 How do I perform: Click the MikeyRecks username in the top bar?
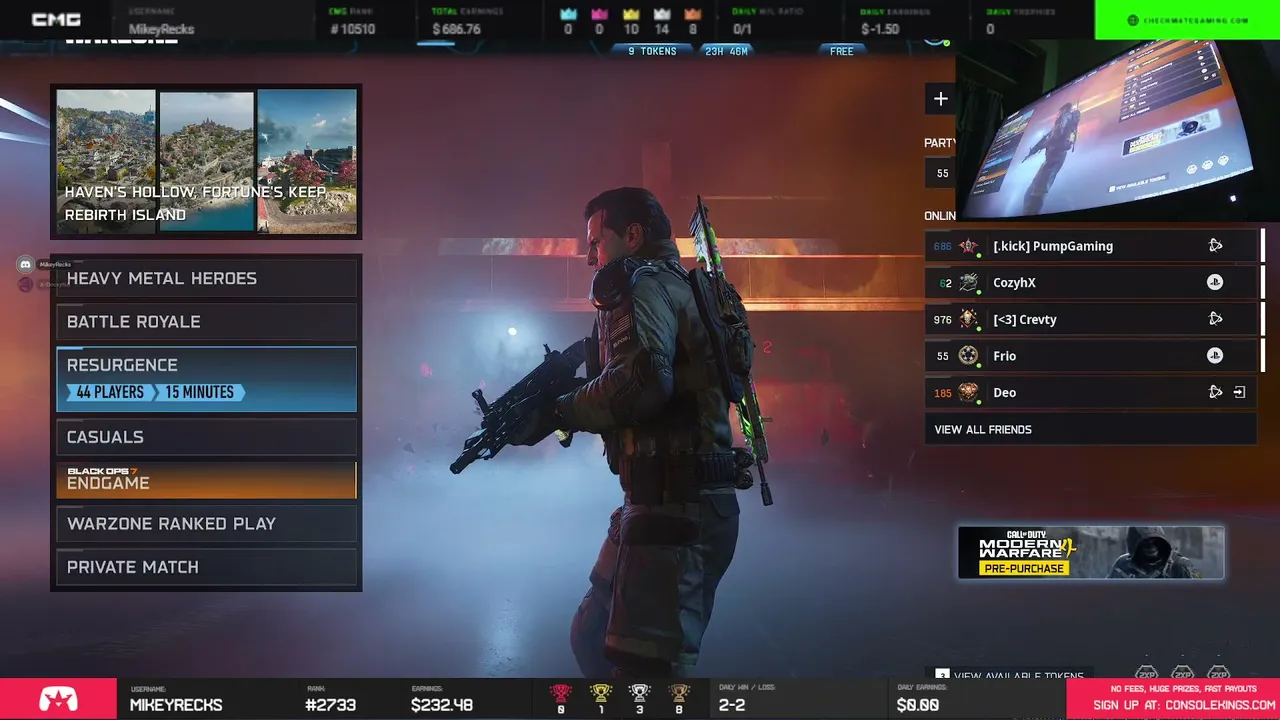[161, 29]
